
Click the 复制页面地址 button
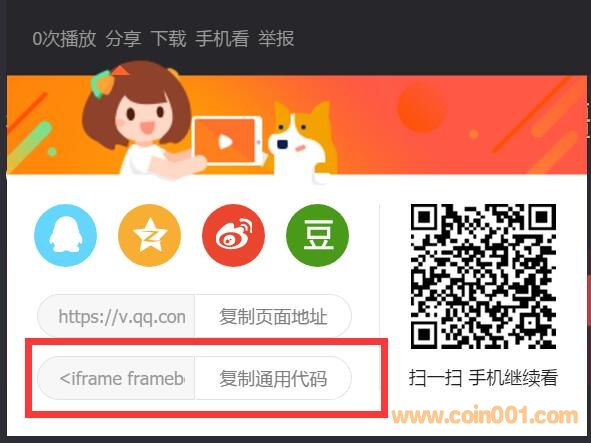pos(273,316)
